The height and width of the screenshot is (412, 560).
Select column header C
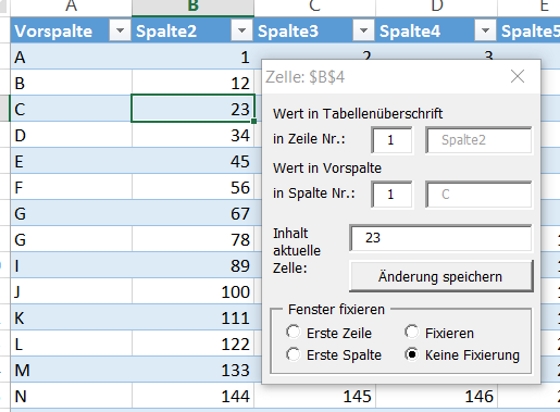(315, 7)
